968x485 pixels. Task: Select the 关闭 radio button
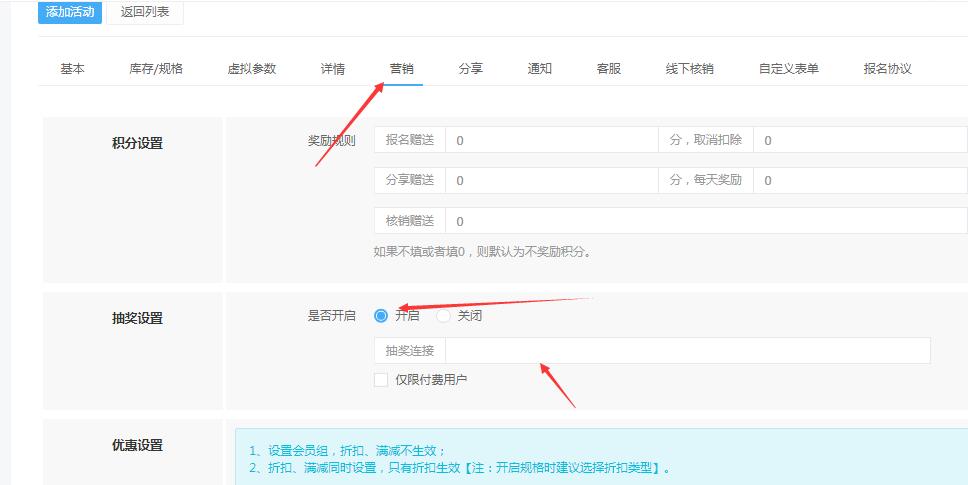[444, 316]
